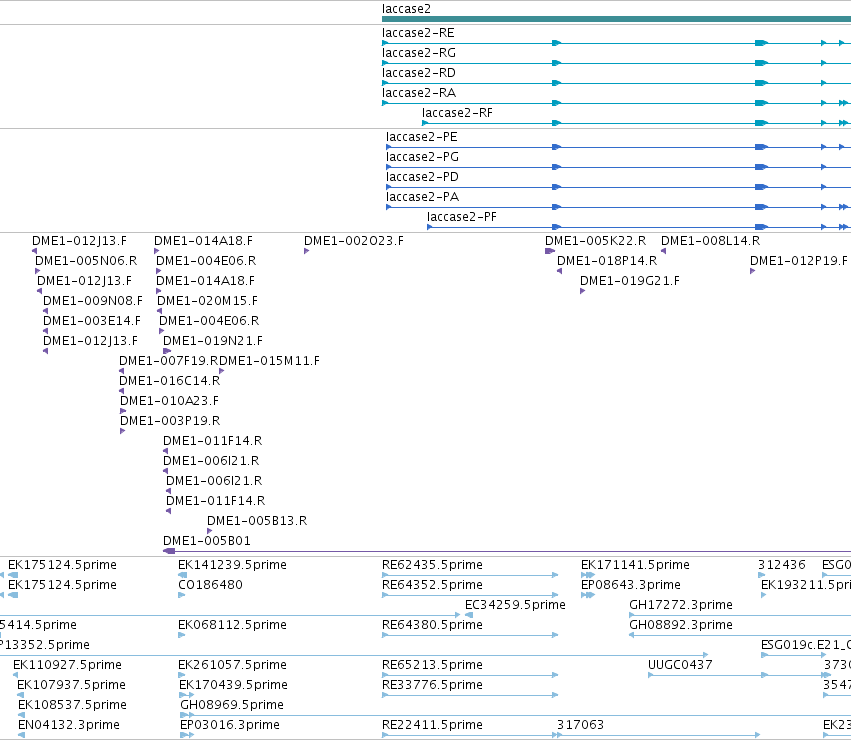This screenshot has height=740, width=851.
Task: Click the UUGC0437 EST label
Action: click(x=680, y=666)
